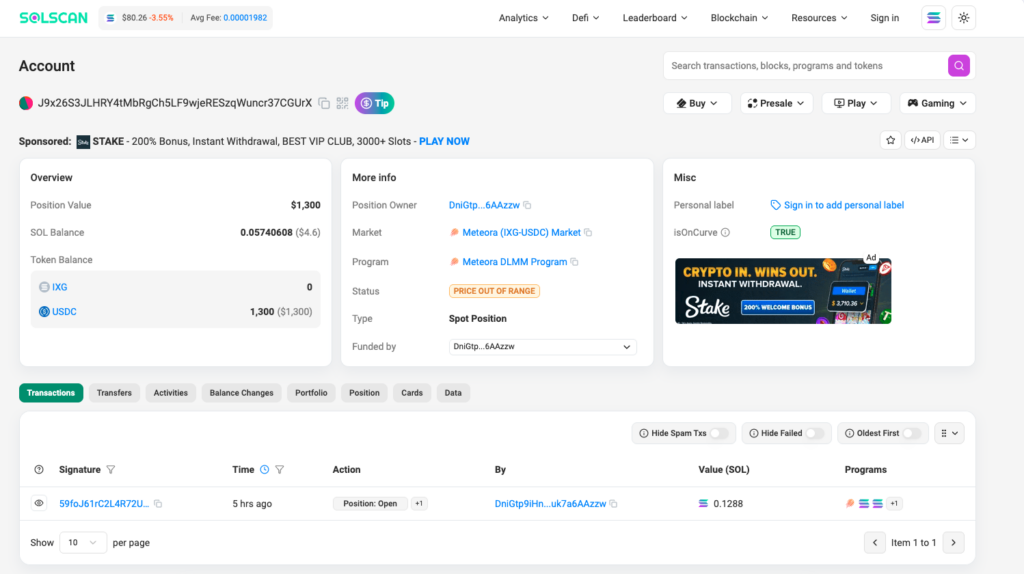Click the Solana network selector icon

tap(934, 18)
